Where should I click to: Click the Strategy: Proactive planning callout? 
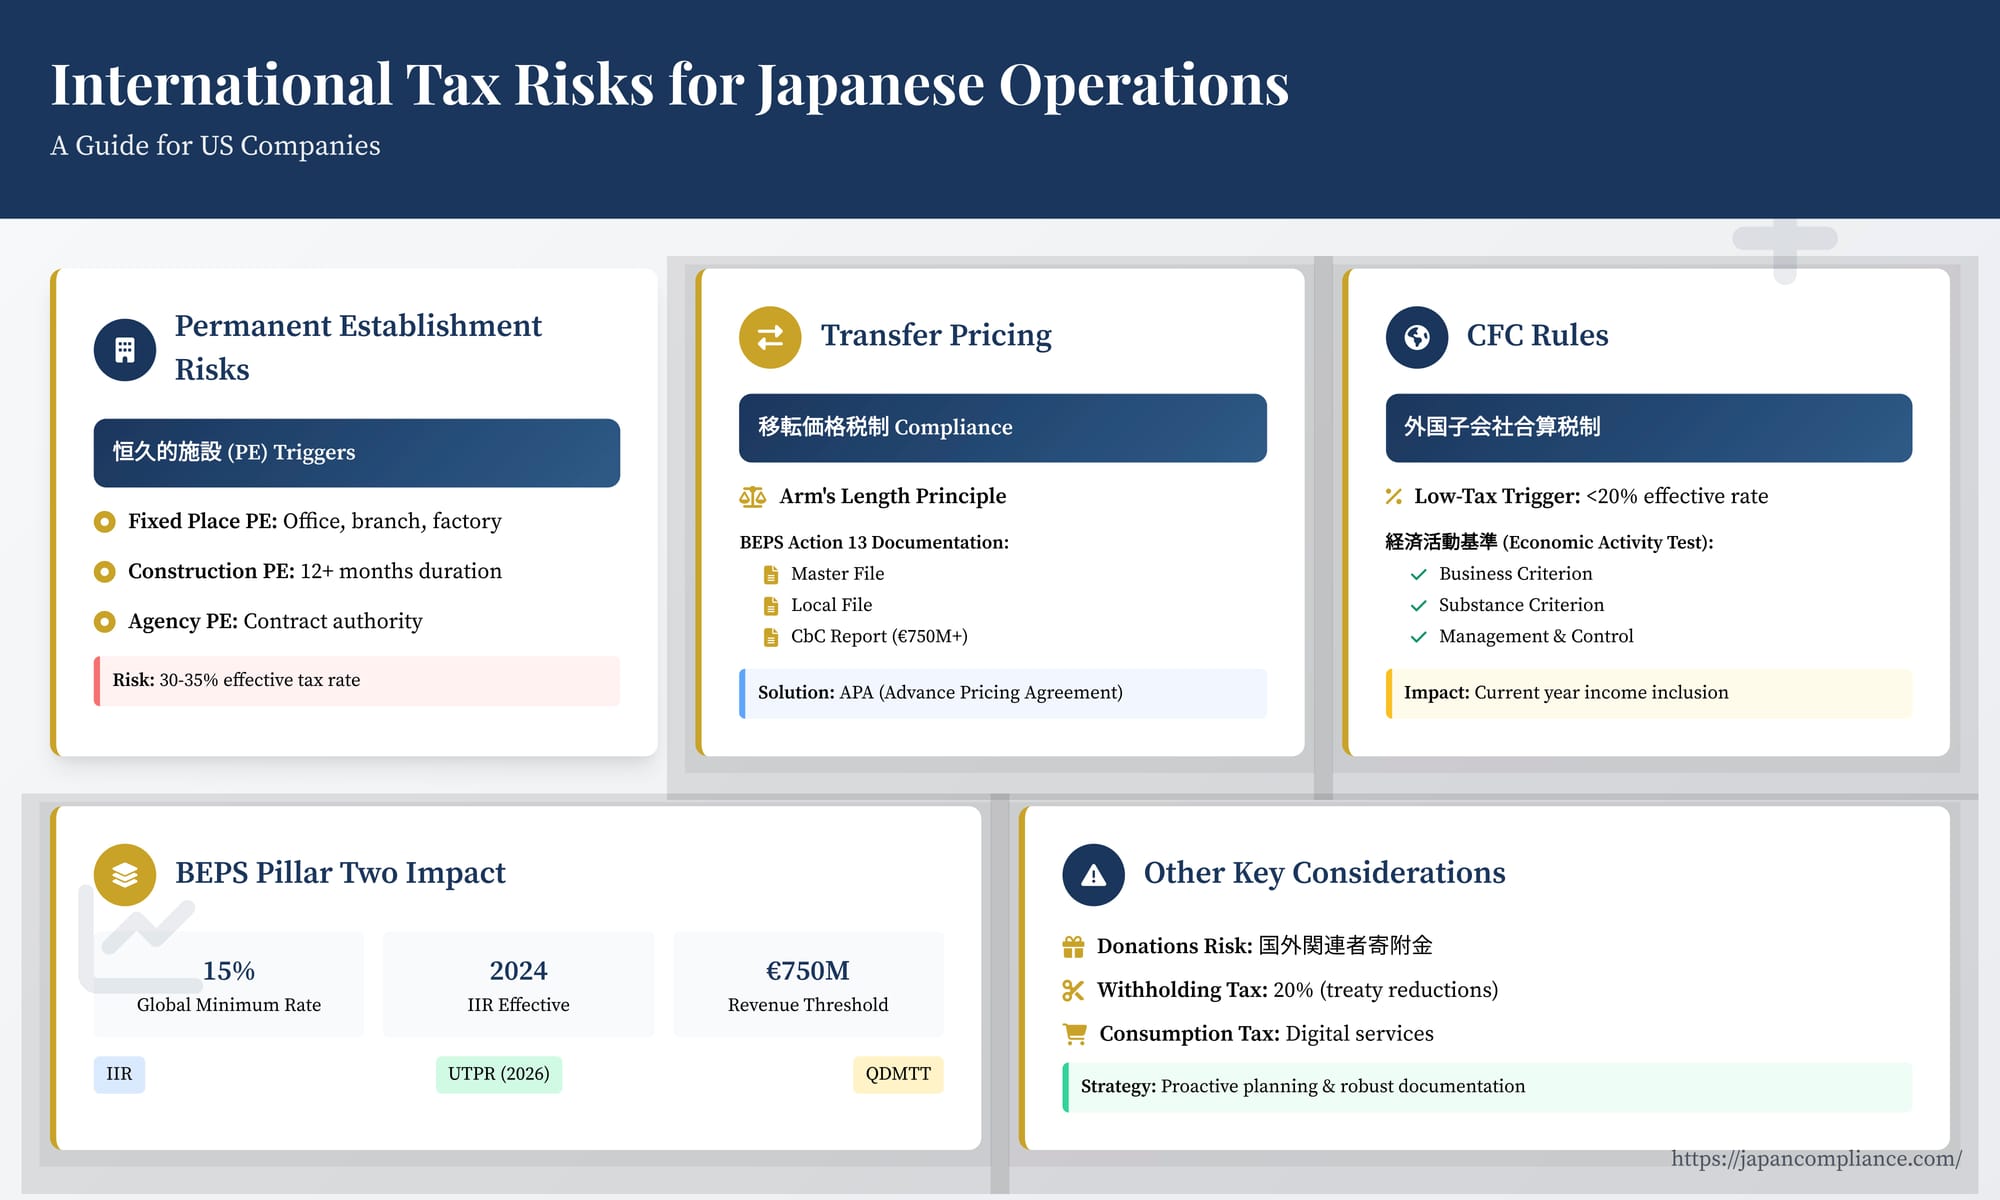[1487, 1087]
